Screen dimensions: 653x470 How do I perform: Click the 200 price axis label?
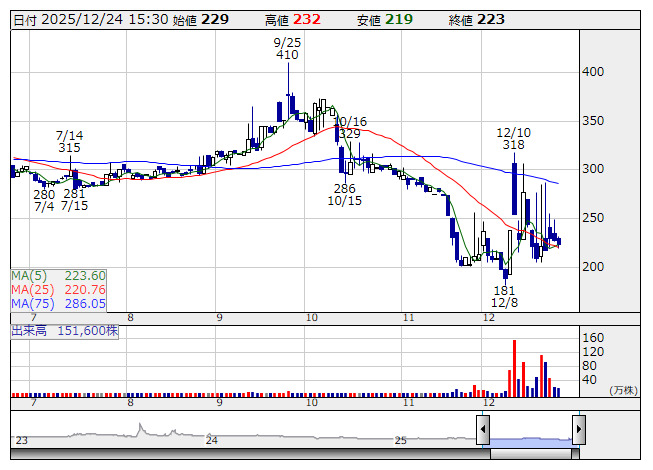(593, 266)
